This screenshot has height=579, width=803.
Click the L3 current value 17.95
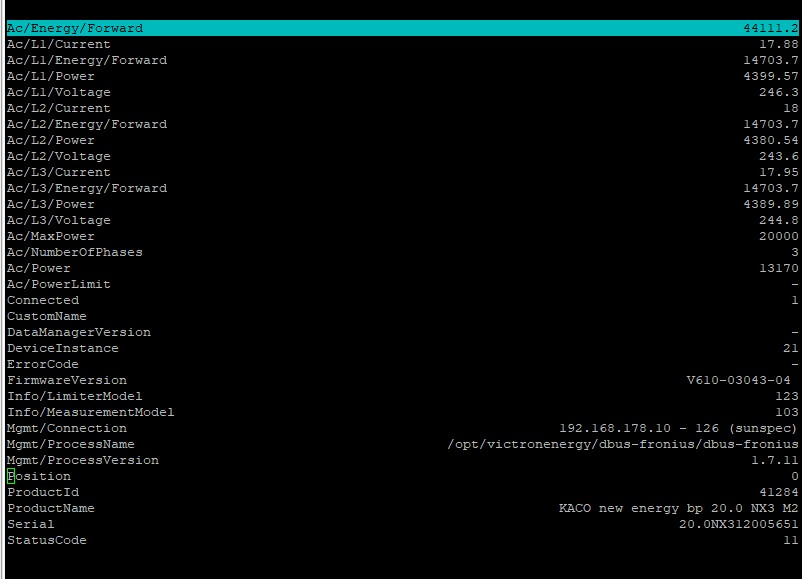tap(778, 172)
